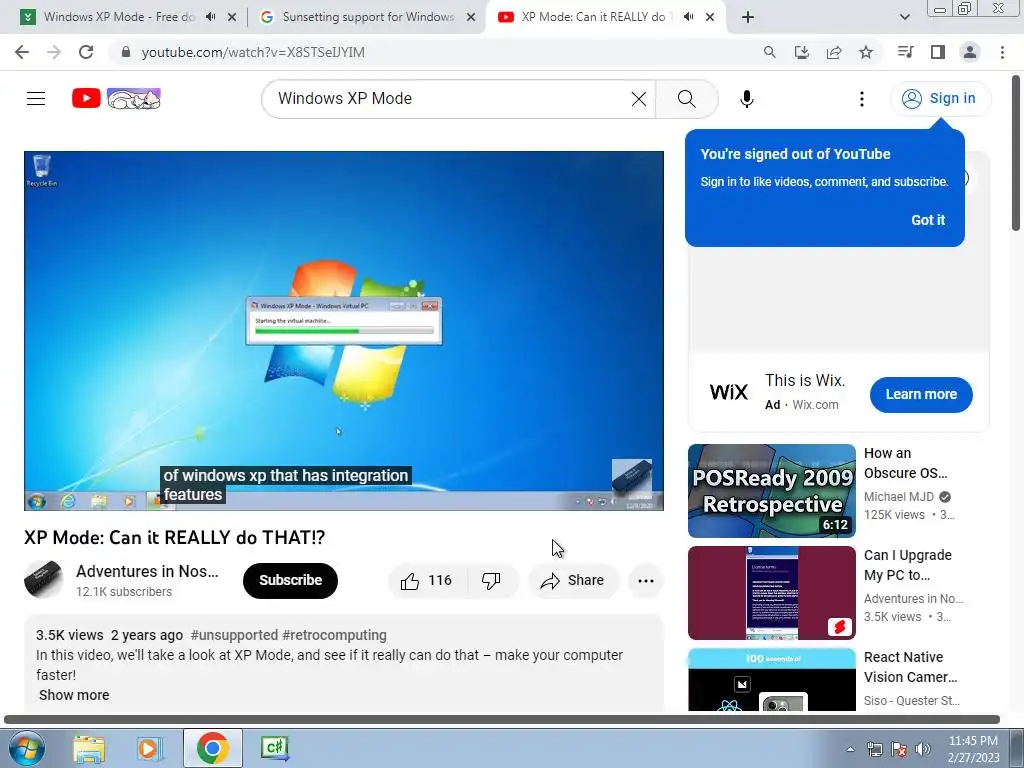Click Learn more on Wix ad
Viewport: 1024px width, 768px height.
(921, 394)
